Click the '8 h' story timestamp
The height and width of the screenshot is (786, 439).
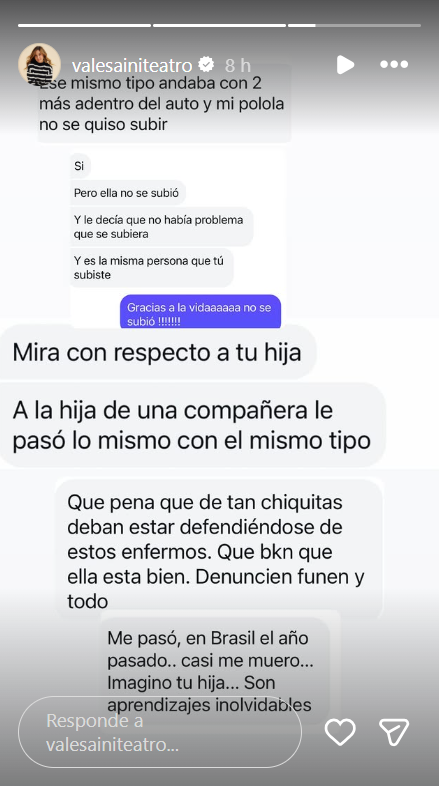(x=238, y=65)
